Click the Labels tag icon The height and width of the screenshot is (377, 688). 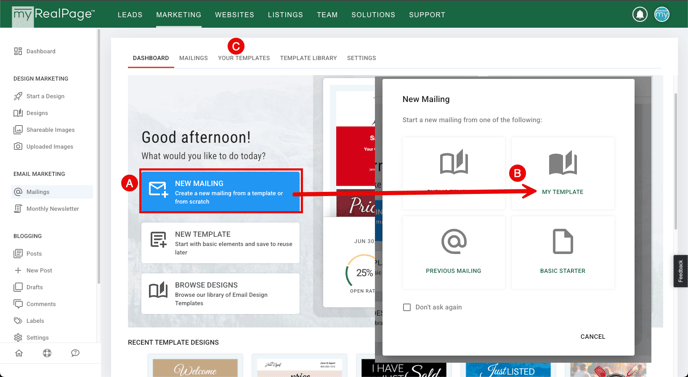coord(18,321)
